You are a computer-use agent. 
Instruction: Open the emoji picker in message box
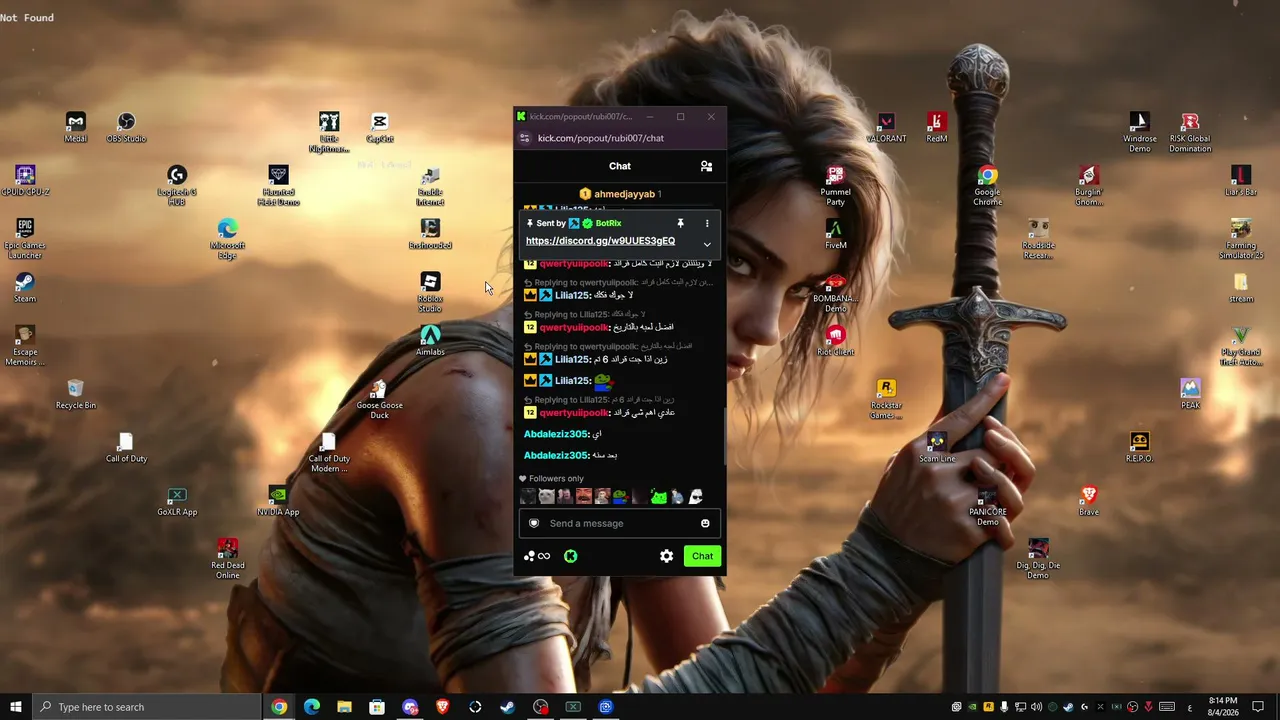pos(705,523)
